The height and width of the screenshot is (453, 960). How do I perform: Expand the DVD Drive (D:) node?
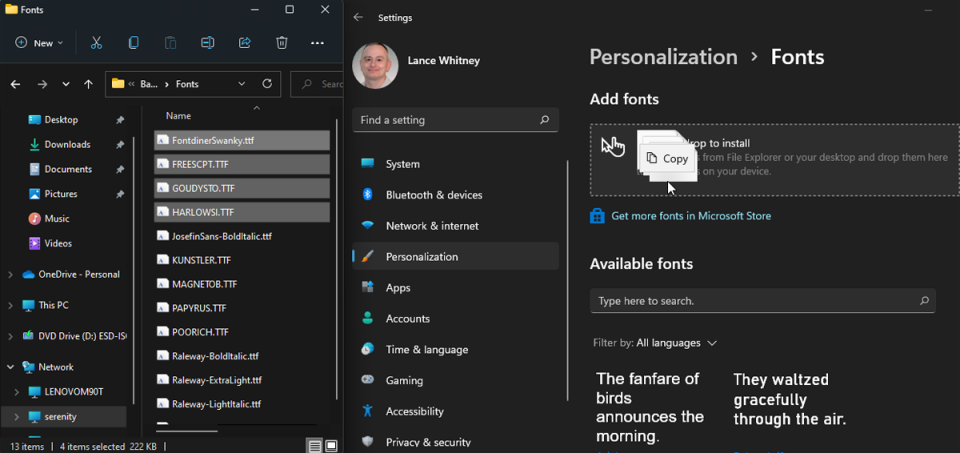10,336
